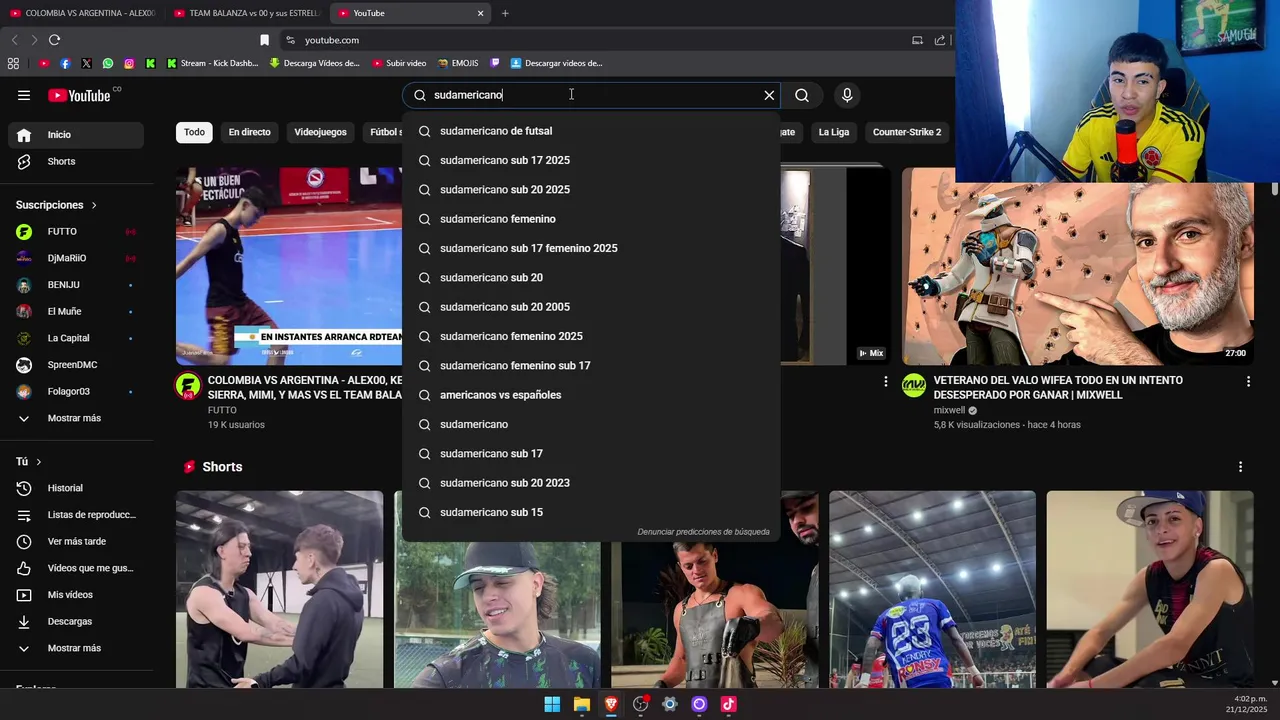Open Historial in the sidebar

[76, 488]
